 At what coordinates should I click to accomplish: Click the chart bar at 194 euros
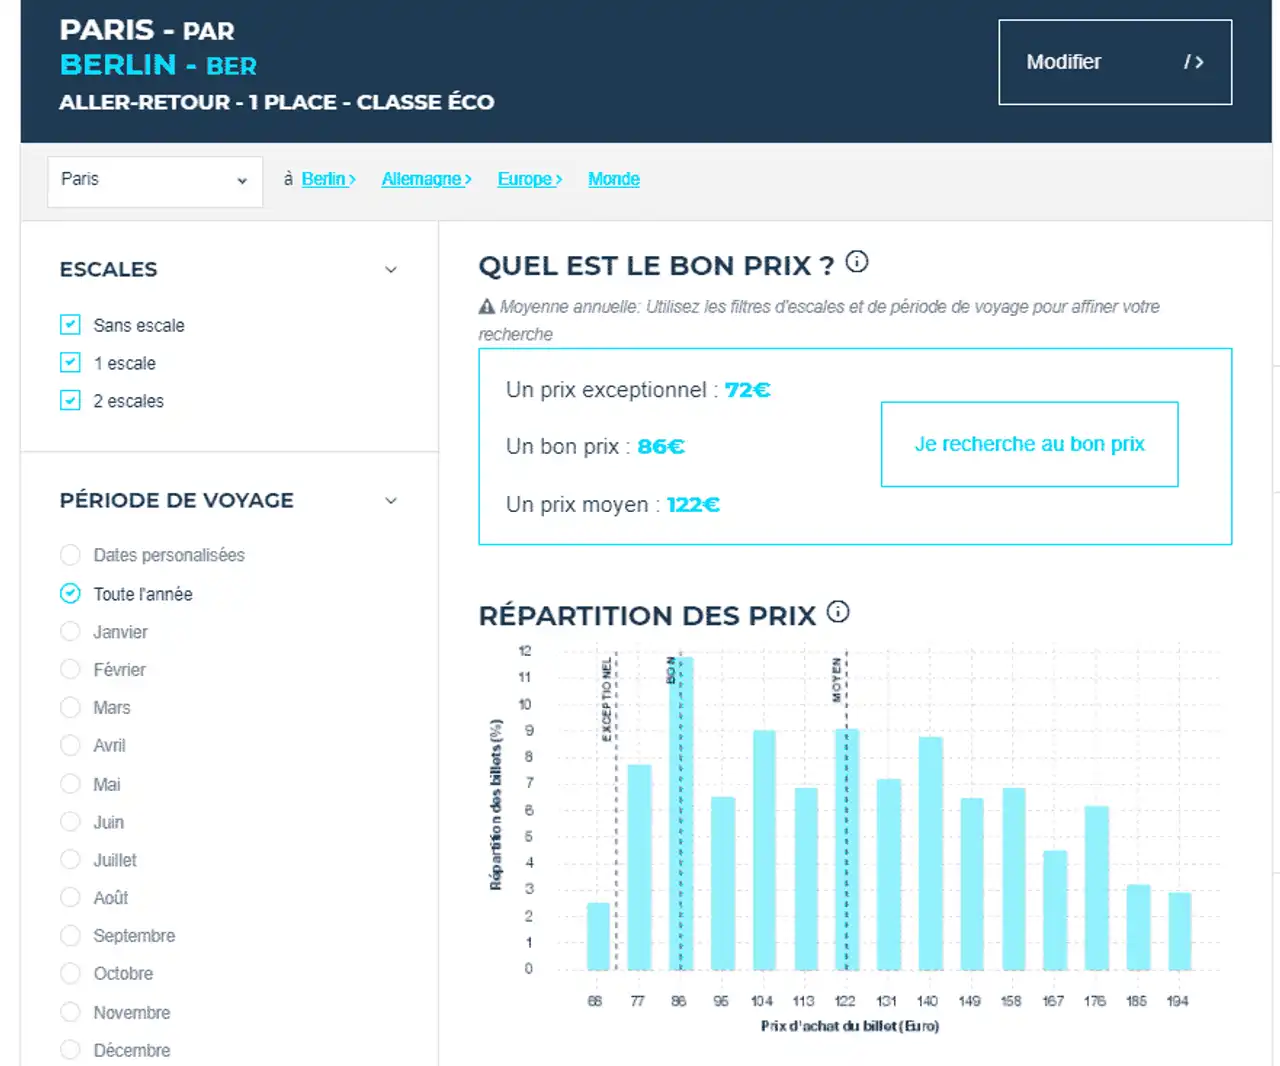1180,931
